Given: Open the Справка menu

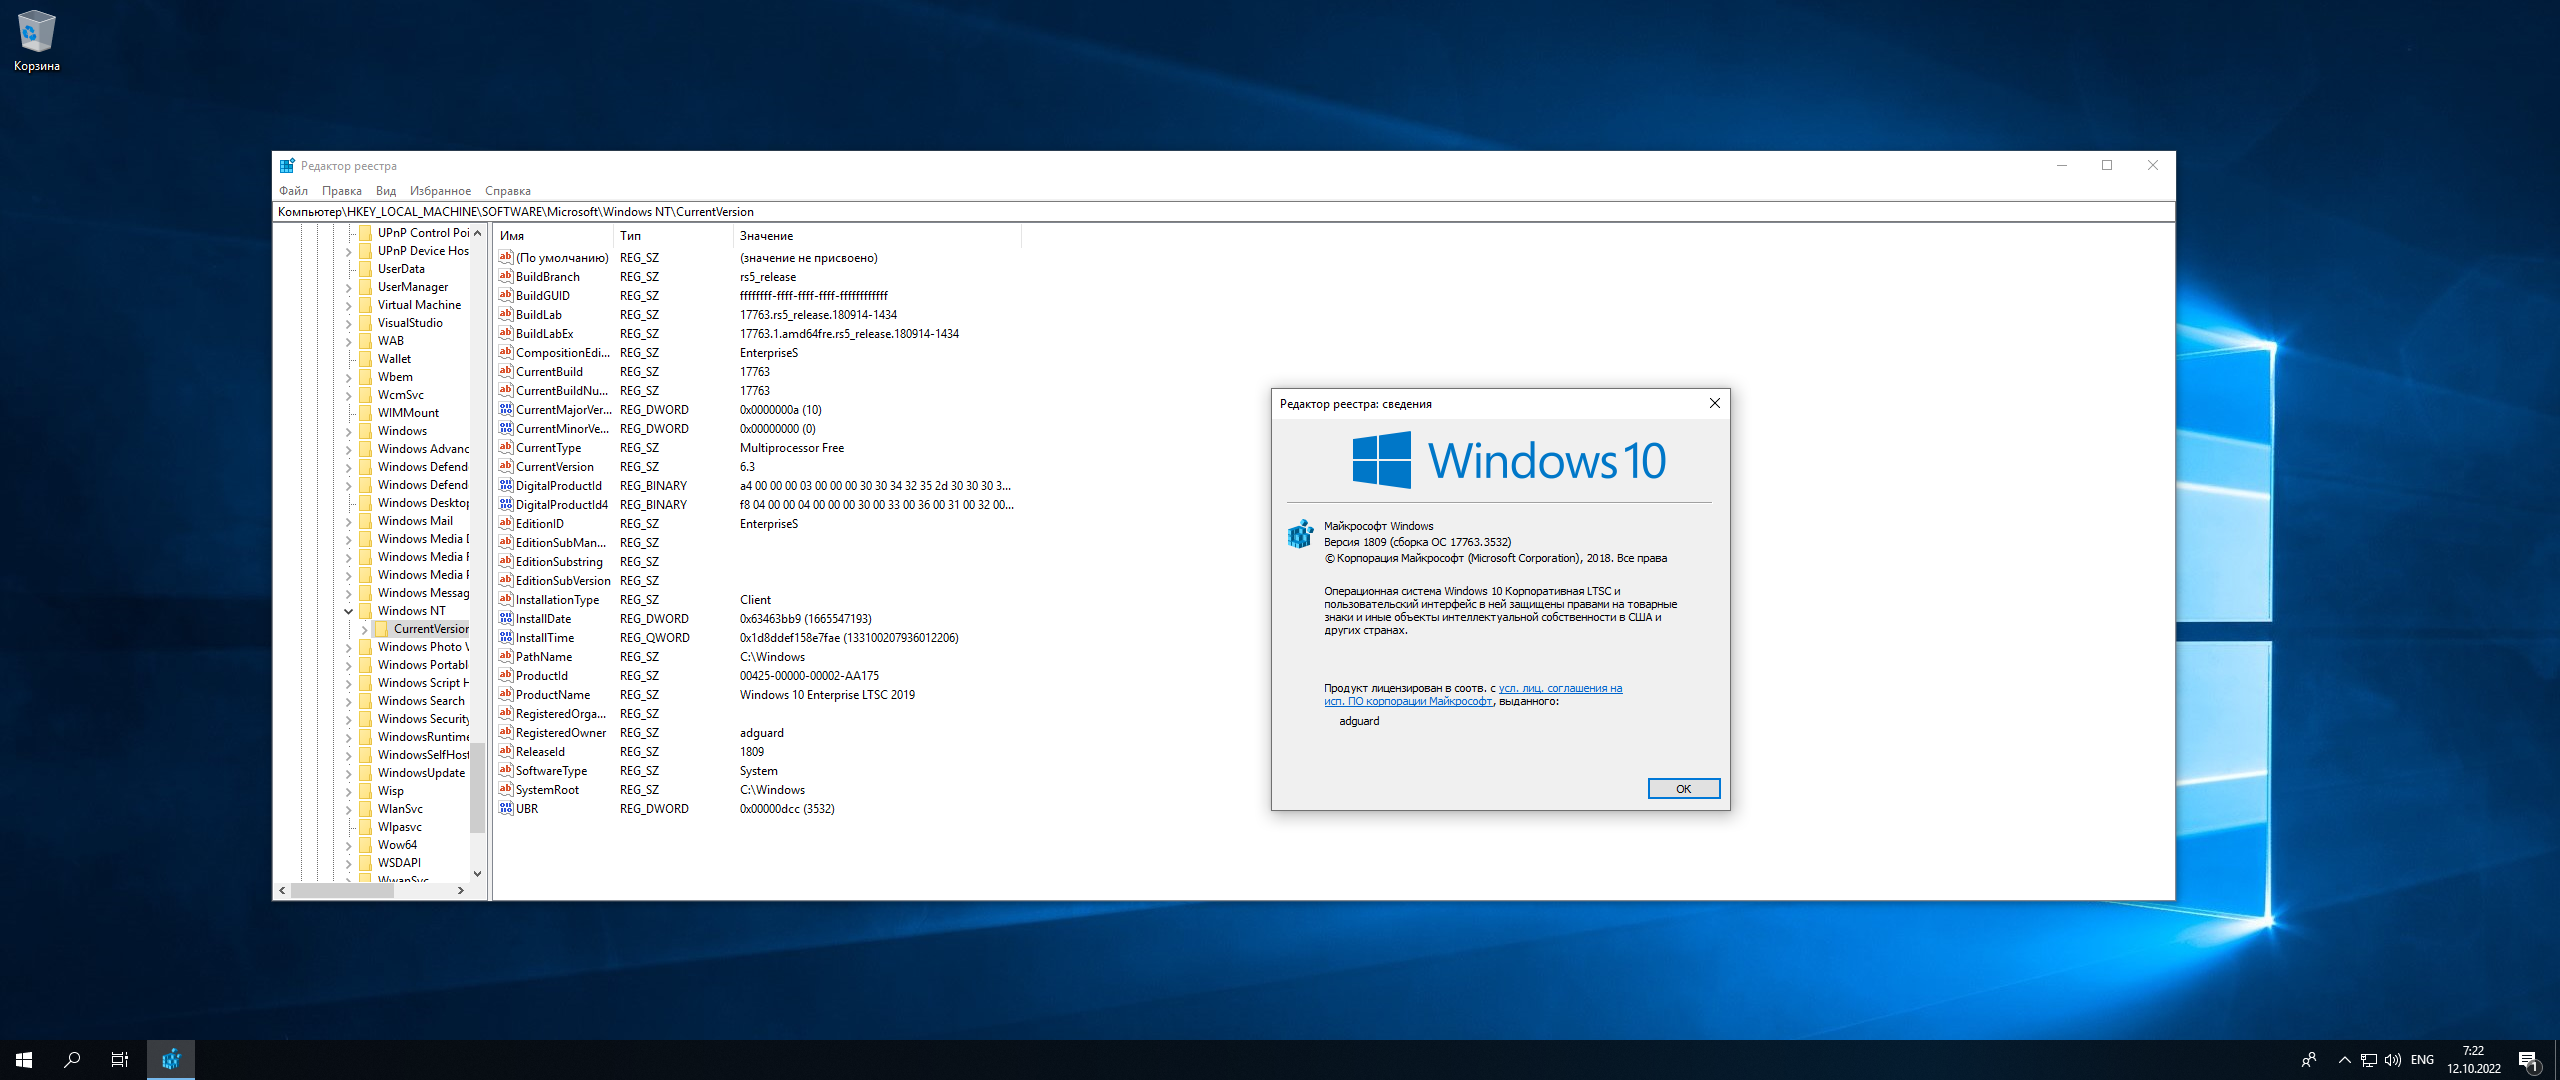Looking at the screenshot, I should coord(508,190).
